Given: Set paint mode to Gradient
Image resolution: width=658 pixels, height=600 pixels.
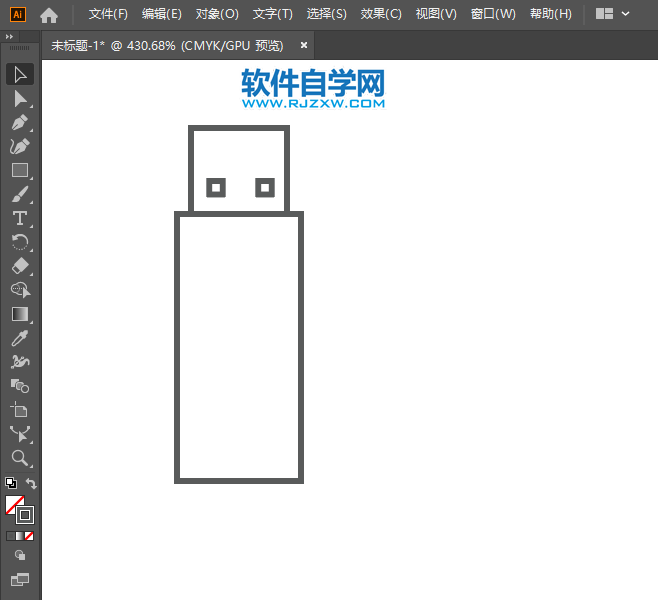Looking at the screenshot, I should (x=20, y=536).
